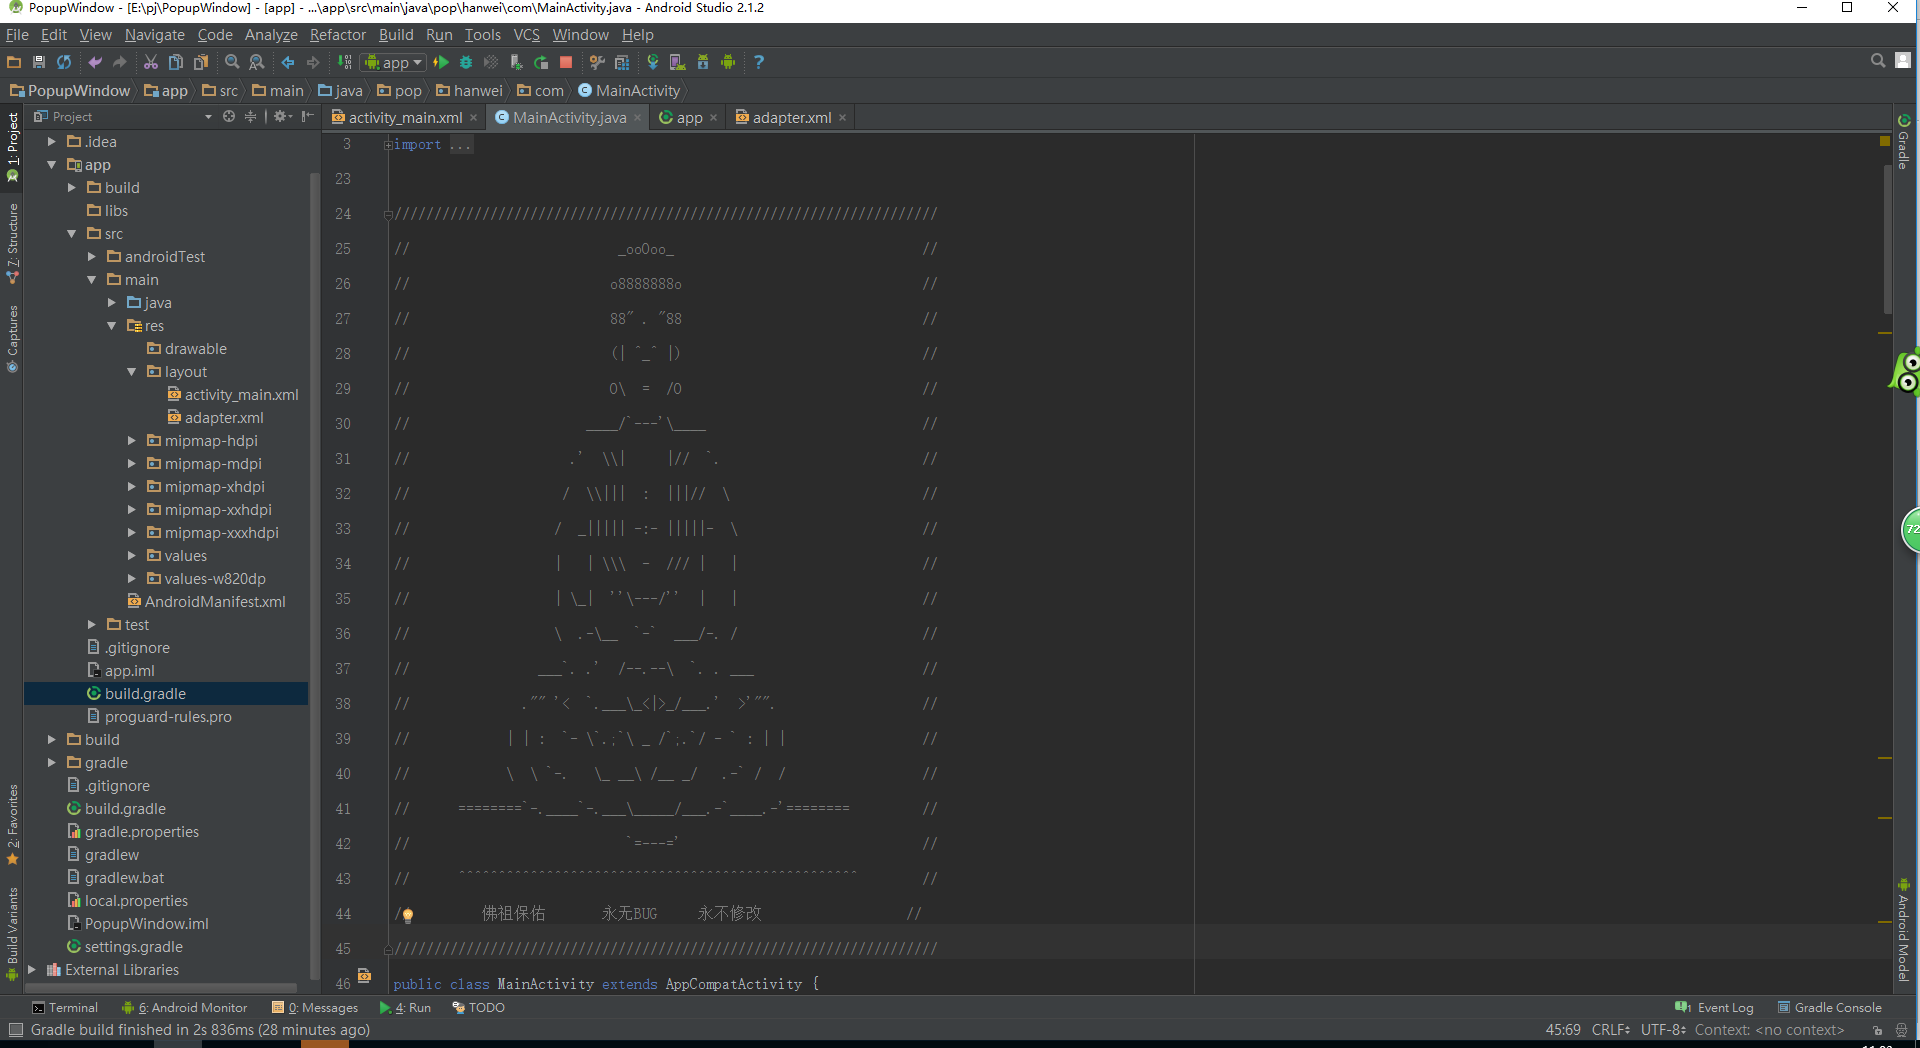Toggle the Gradle tool window
This screenshot has width=1920, height=1048.
coord(1904,142)
